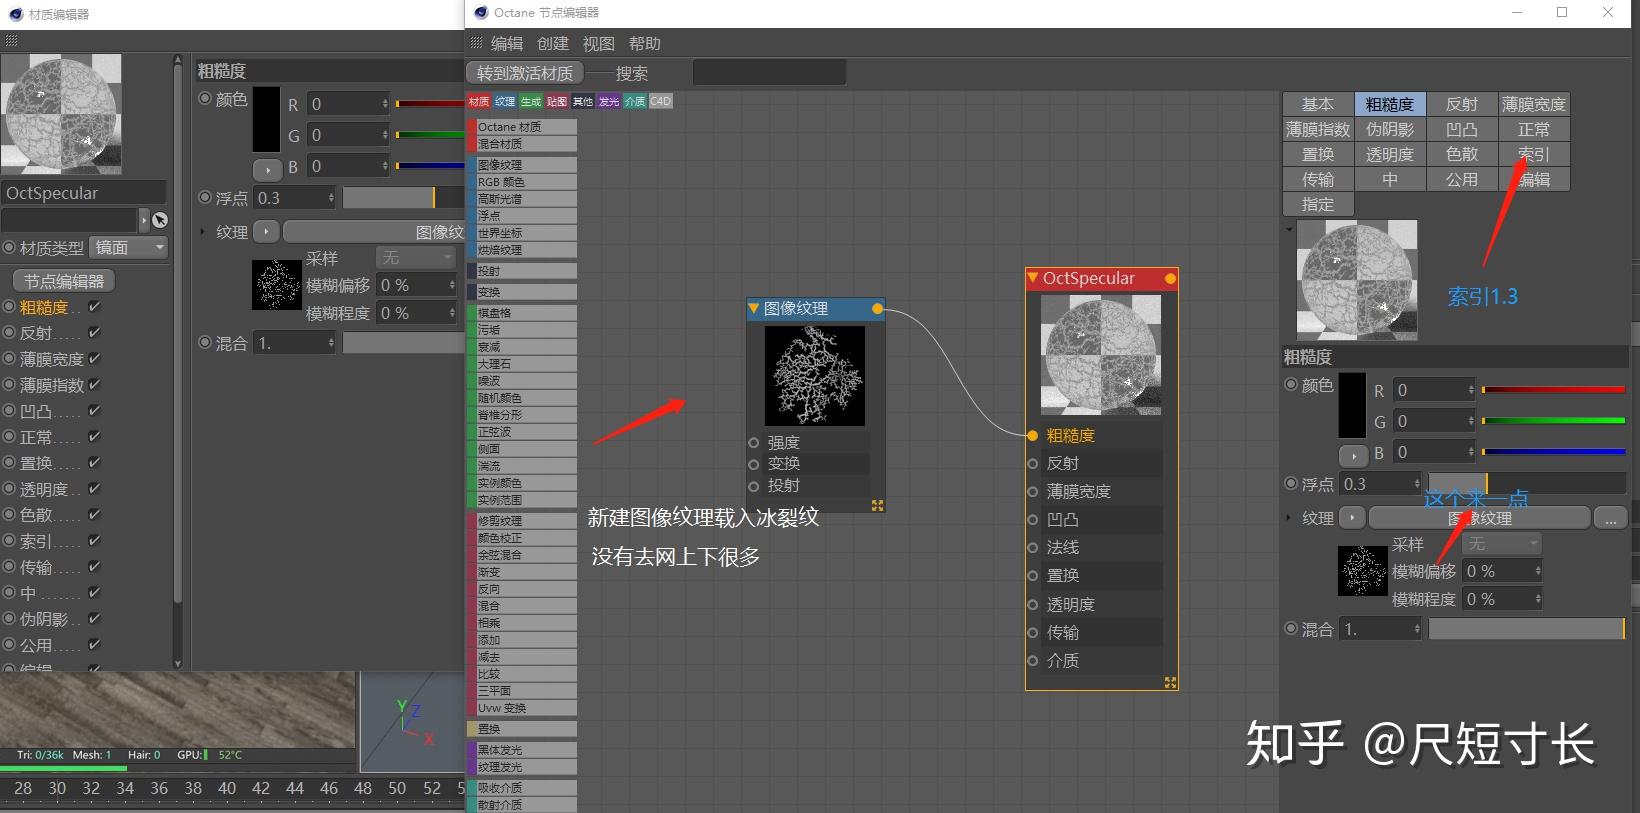This screenshot has width=1640, height=813.
Task: Toggle the 介质 filter tag
Action: pos(635,101)
